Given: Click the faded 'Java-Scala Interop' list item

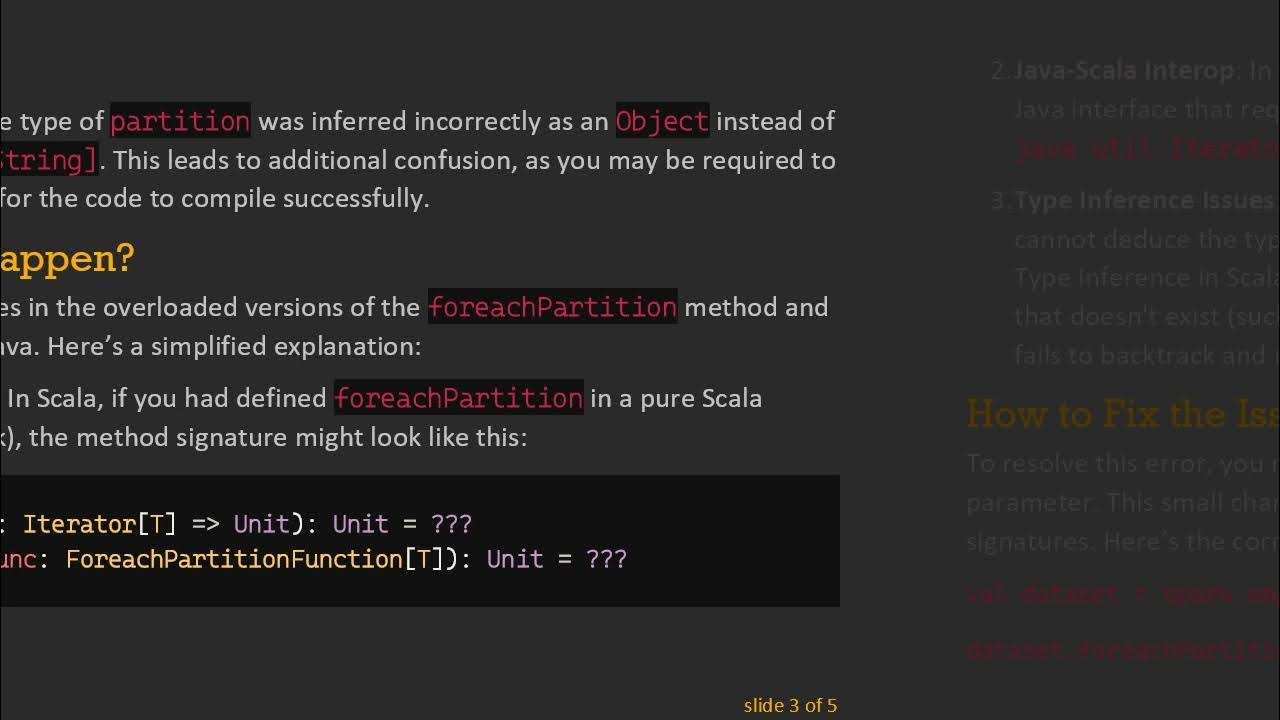Looking at the screenshot, I should coord(1123,70).
